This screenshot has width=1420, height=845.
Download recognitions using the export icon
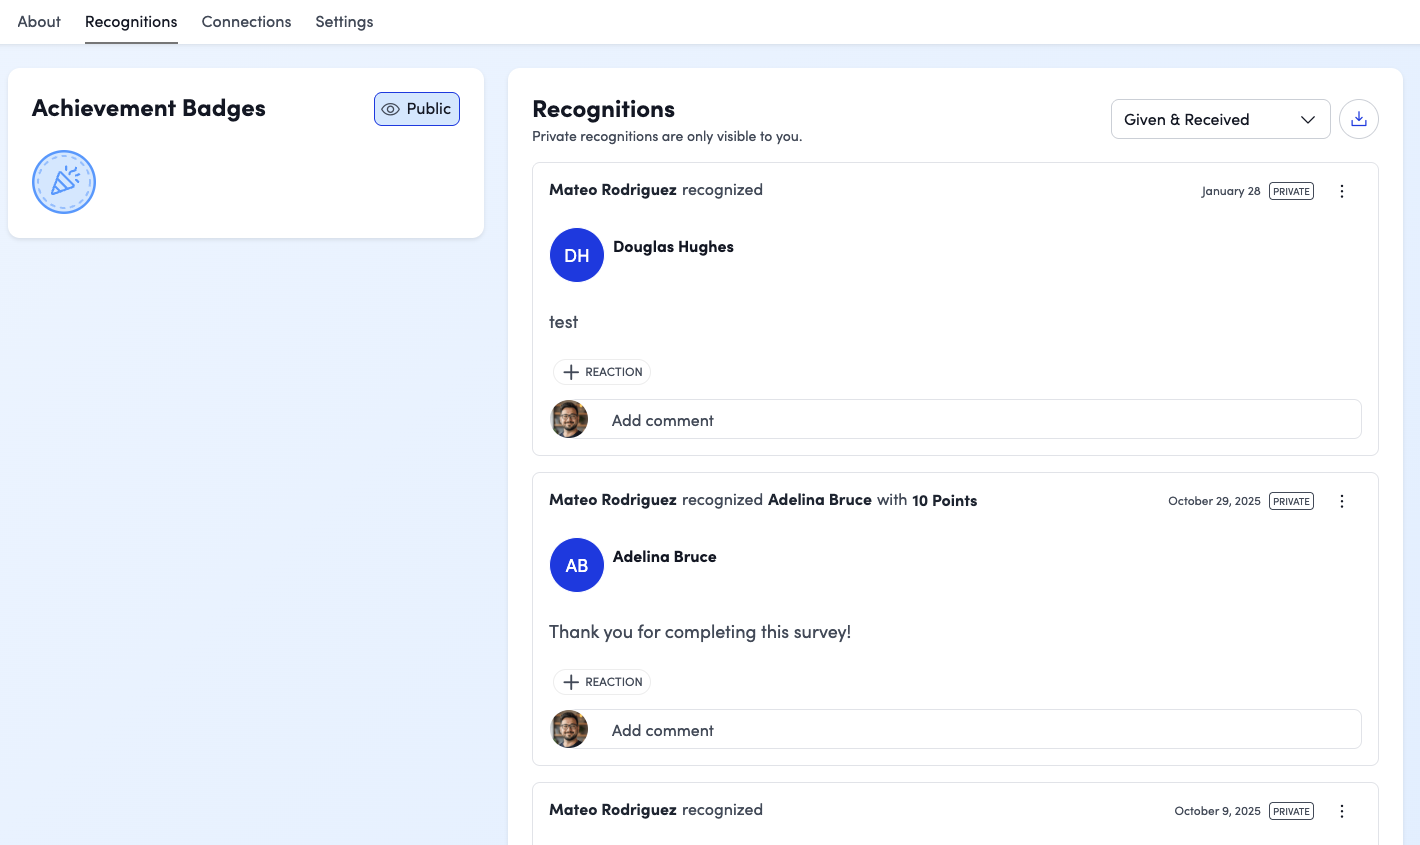(x=1358, y=119)
